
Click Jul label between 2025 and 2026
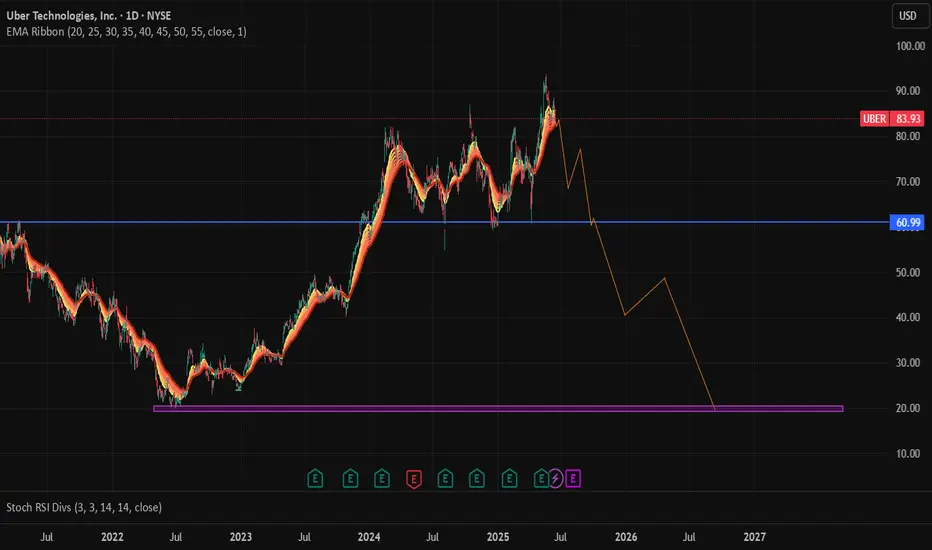pyautogui.click(x=561, y=537)
